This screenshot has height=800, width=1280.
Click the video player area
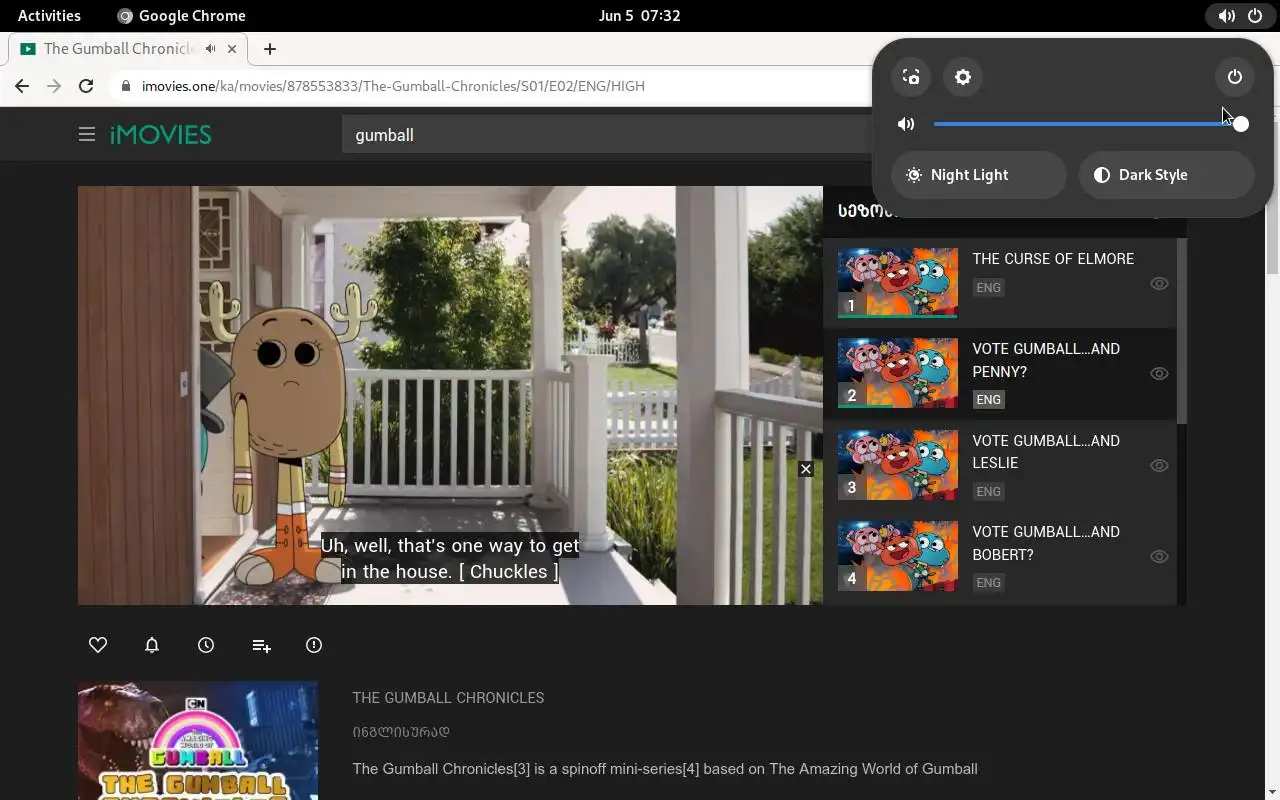click(x=450, y=395)
